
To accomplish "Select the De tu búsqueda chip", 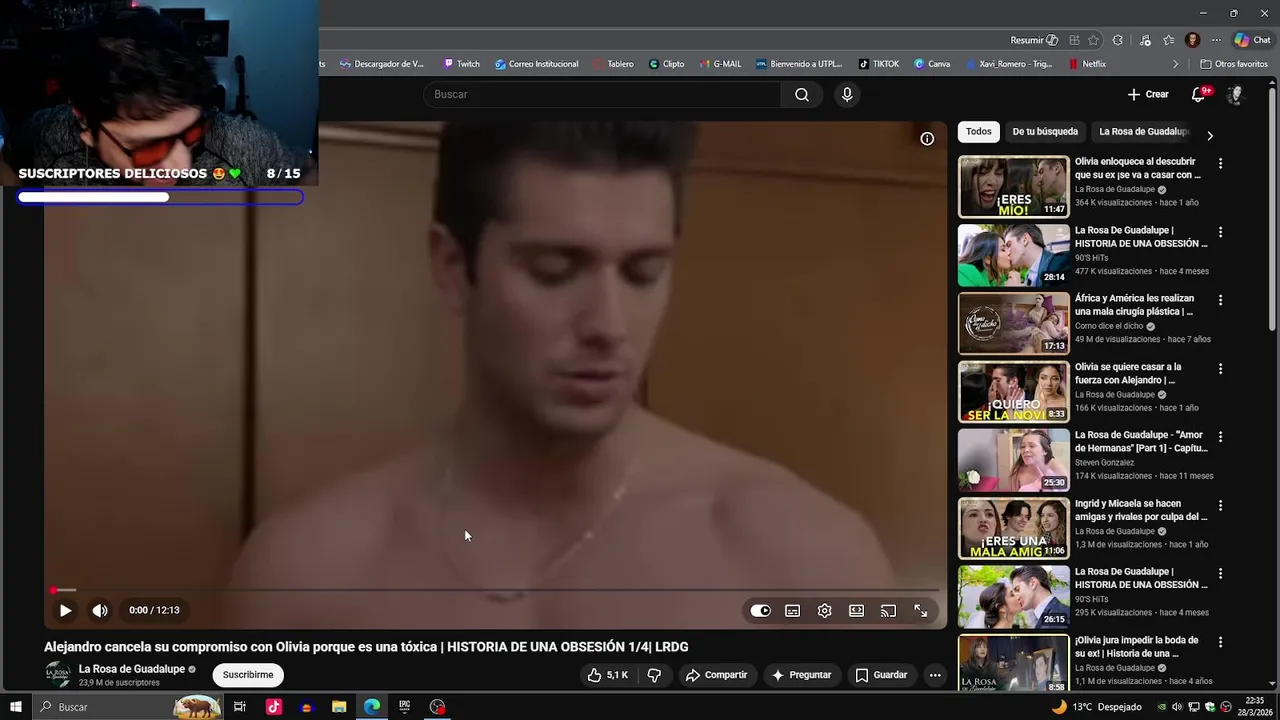I will click(x=1045, y=132).
